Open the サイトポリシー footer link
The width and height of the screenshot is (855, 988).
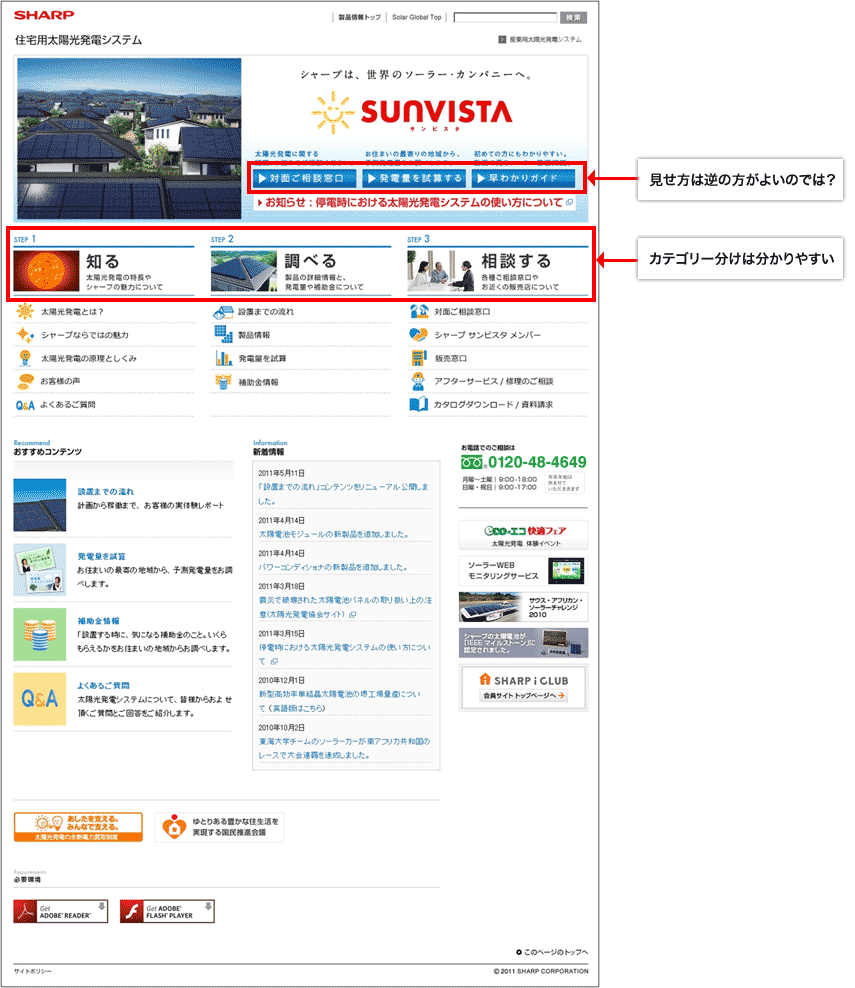point(33,971)
